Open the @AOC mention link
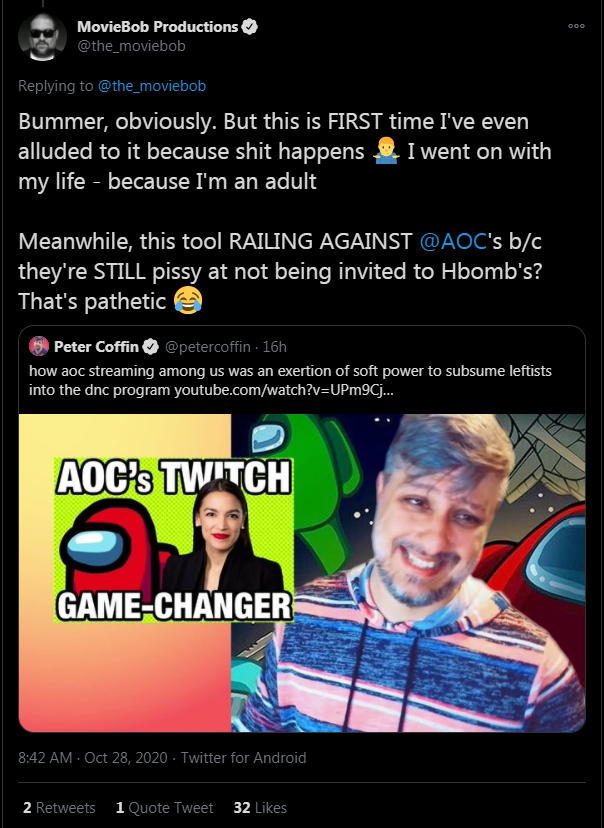Viewport: 604px width, 828px height. 453,241
